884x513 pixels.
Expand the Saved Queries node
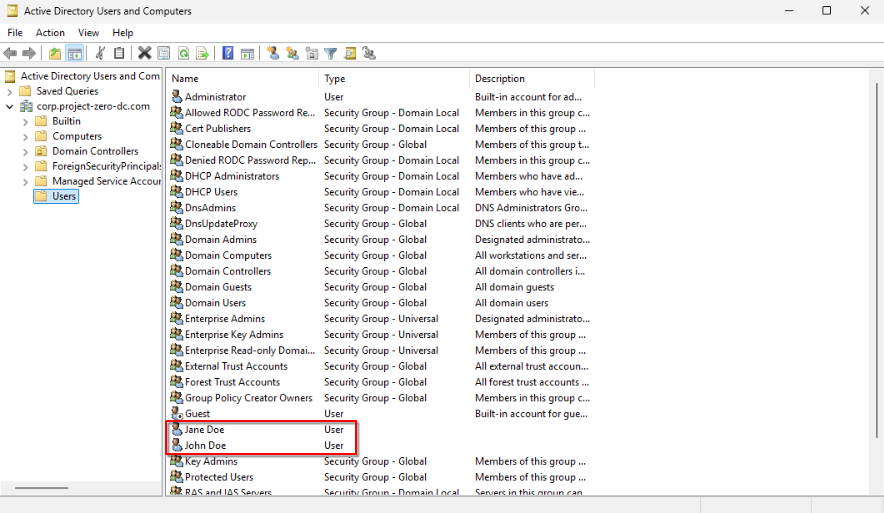coord(10,91)
